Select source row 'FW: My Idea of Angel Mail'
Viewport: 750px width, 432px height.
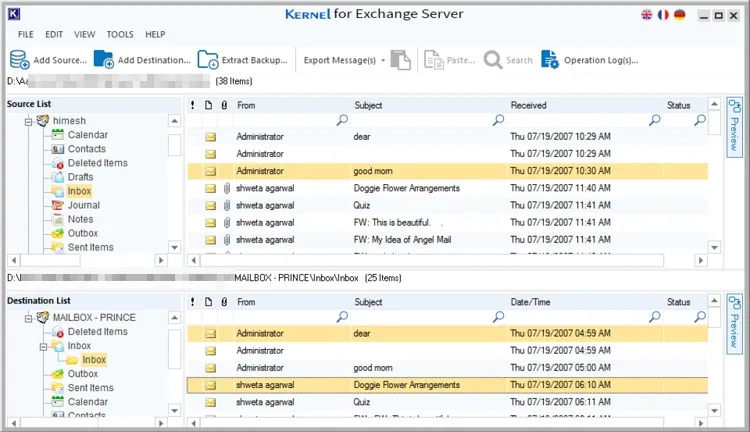click(447, 240)
